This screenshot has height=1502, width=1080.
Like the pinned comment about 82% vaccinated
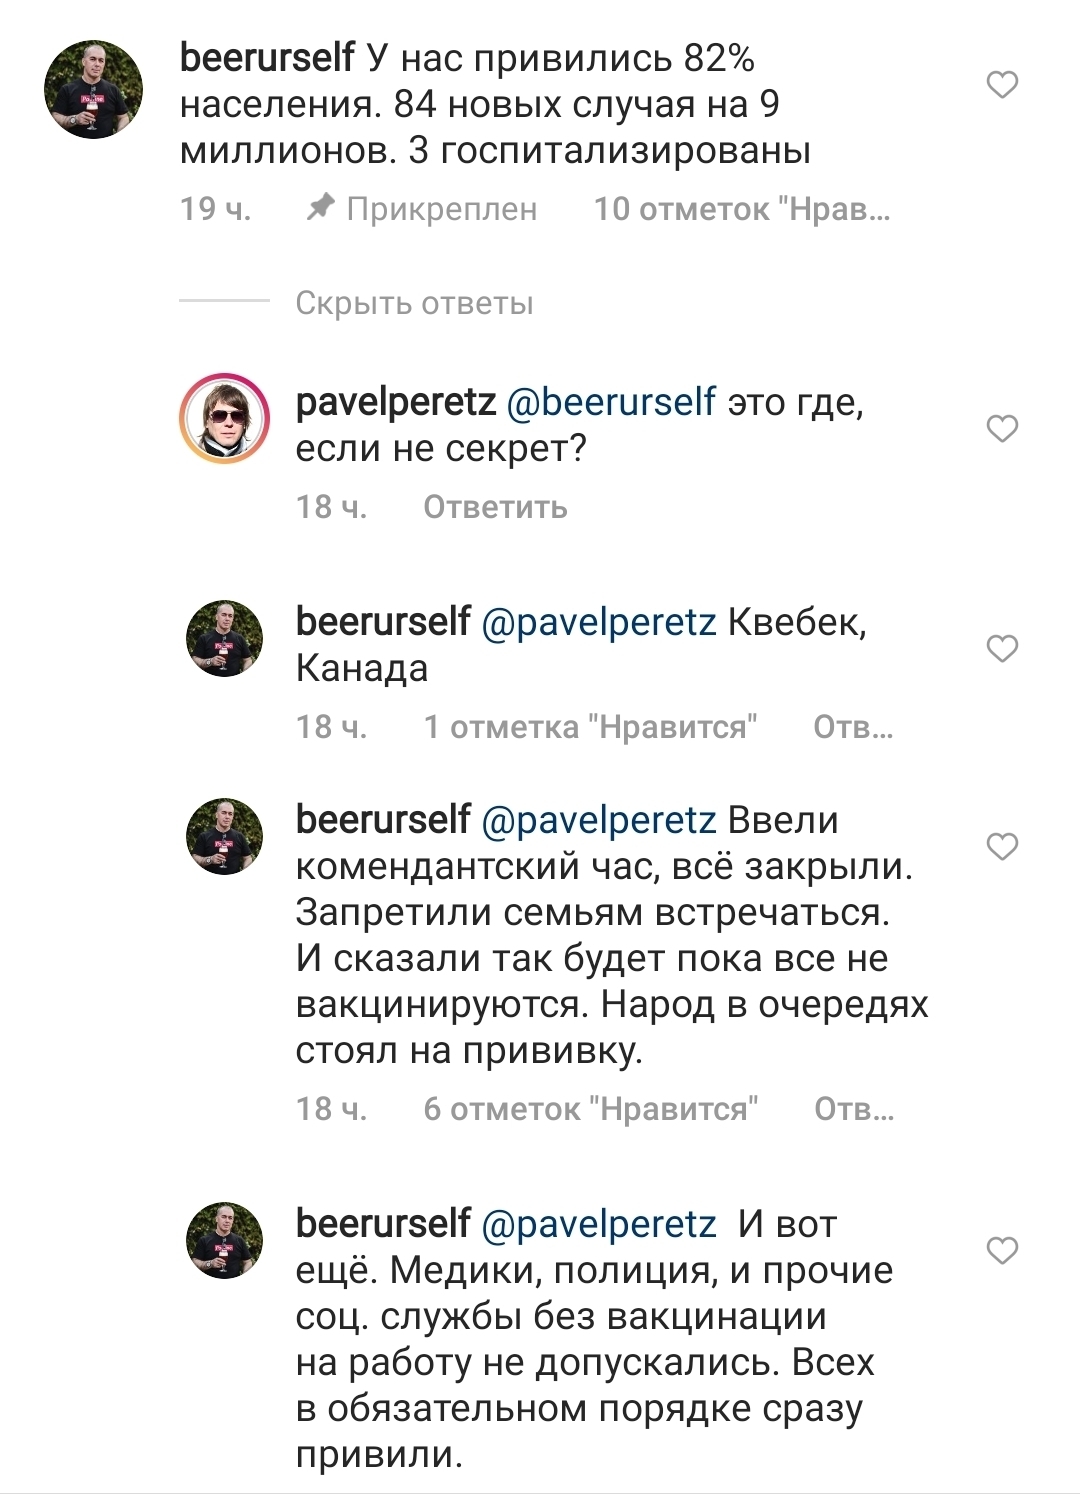(x=1002, y=85)
